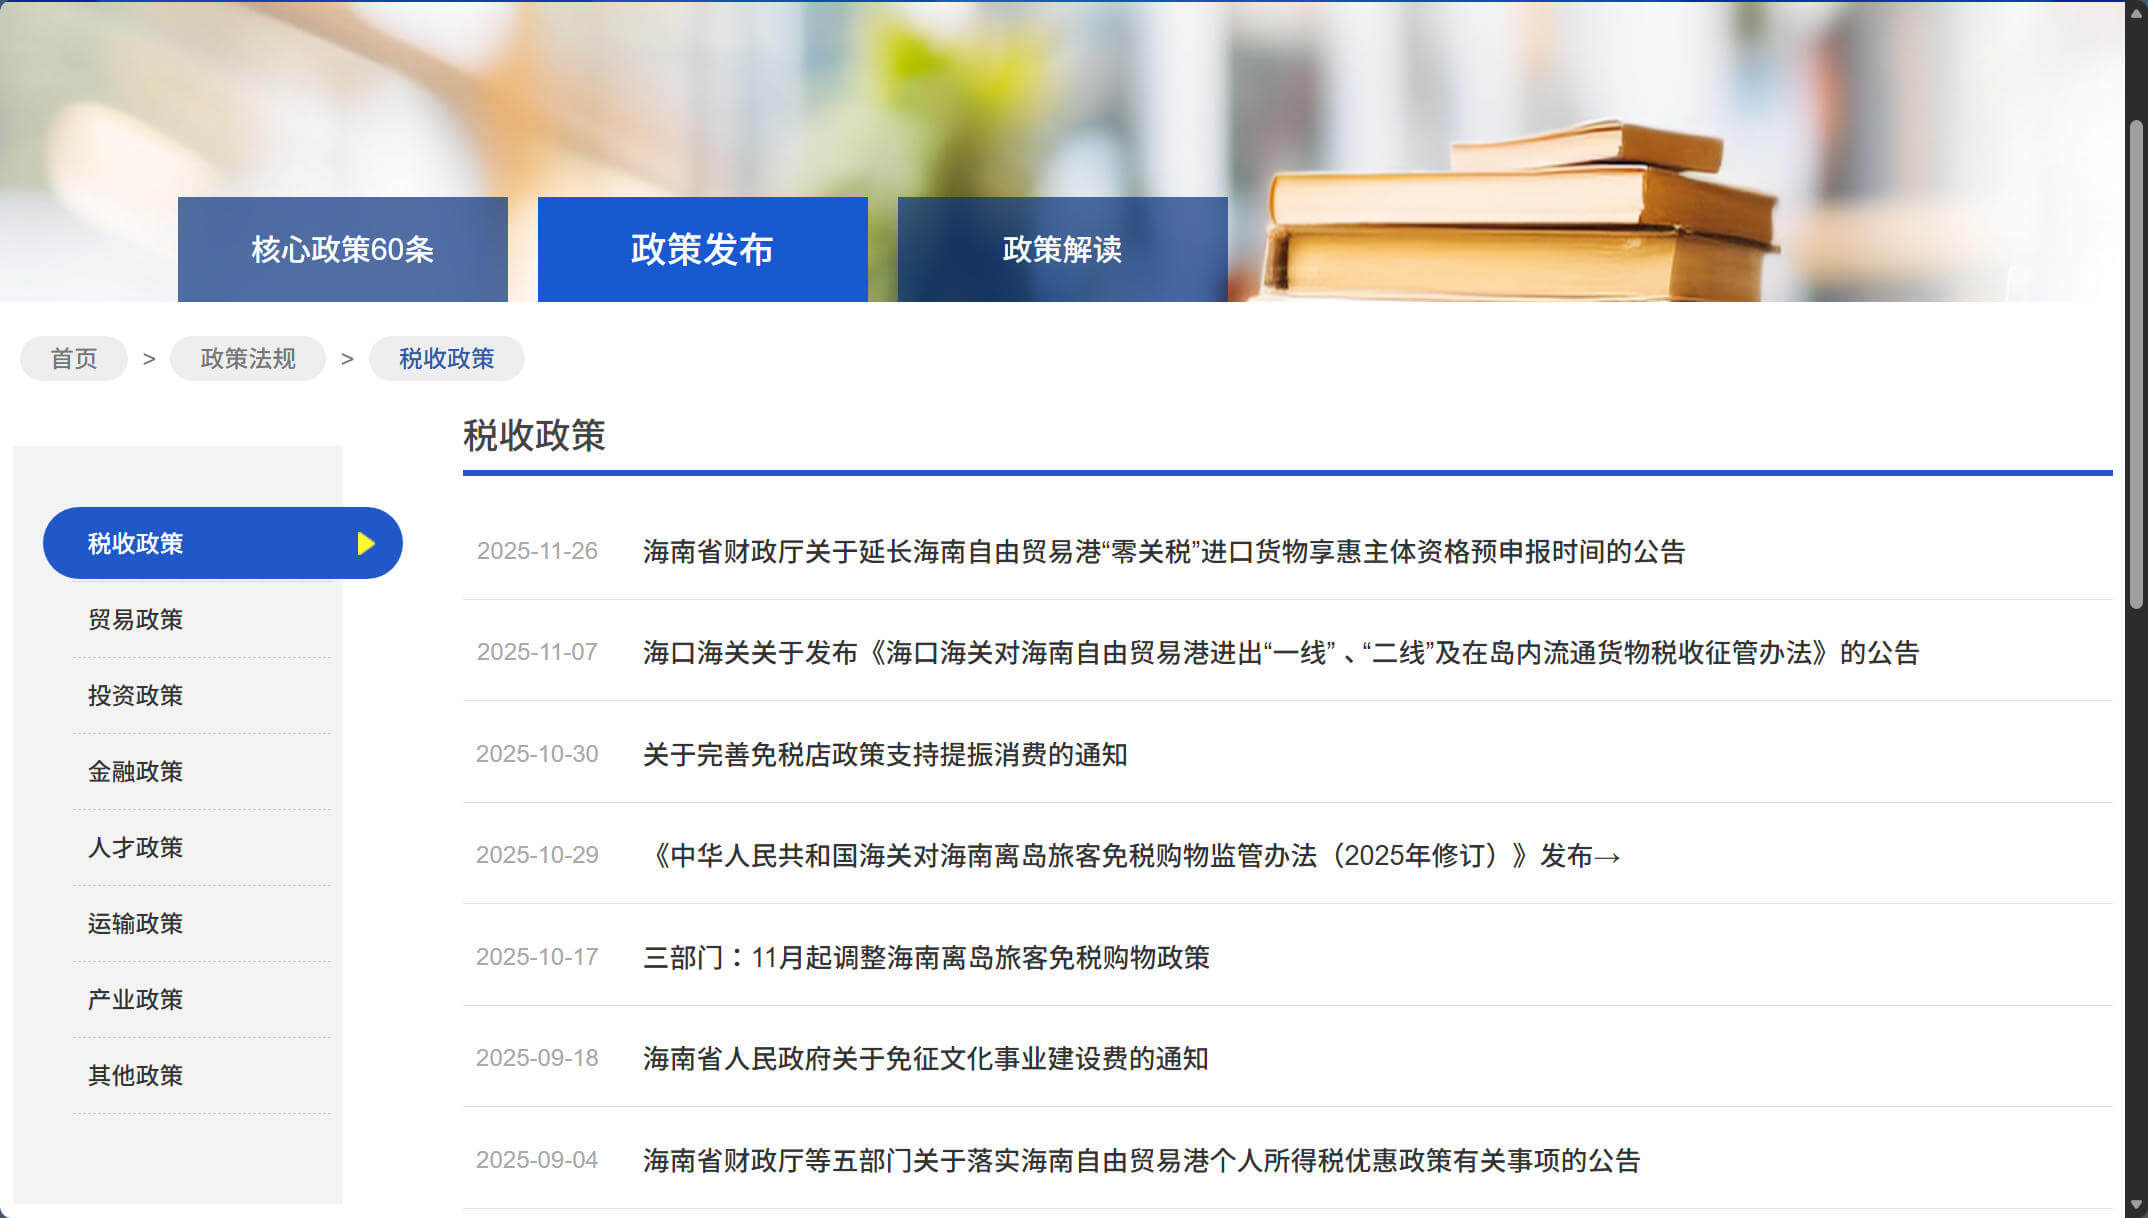The image size is (2148, 1218).
Task: Open the 海口海关 税收征管办法 announcement
Action: tap(1280, 653)
